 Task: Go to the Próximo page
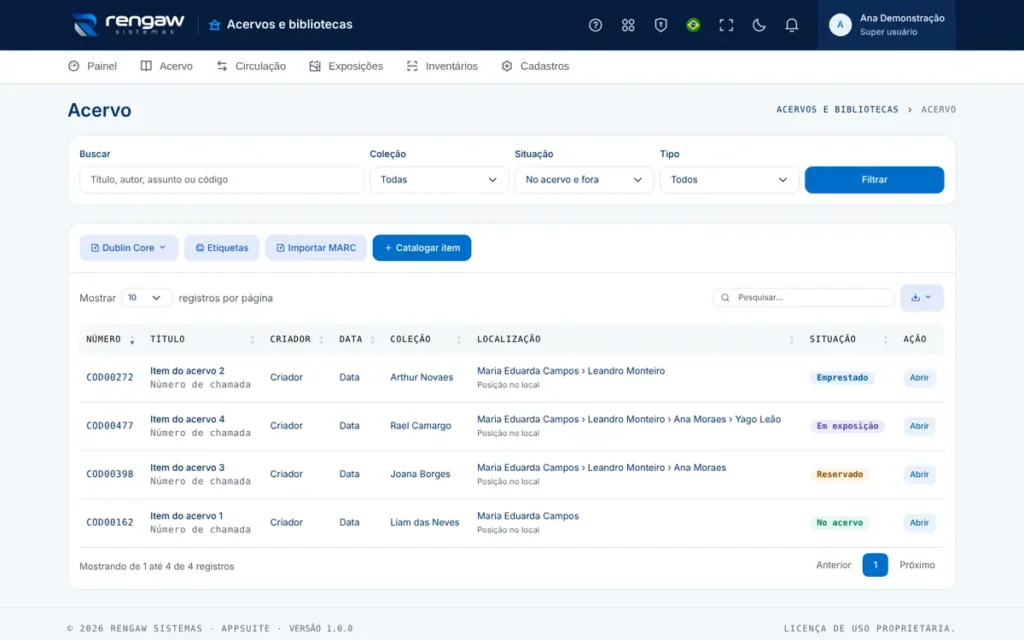[917, 565]
